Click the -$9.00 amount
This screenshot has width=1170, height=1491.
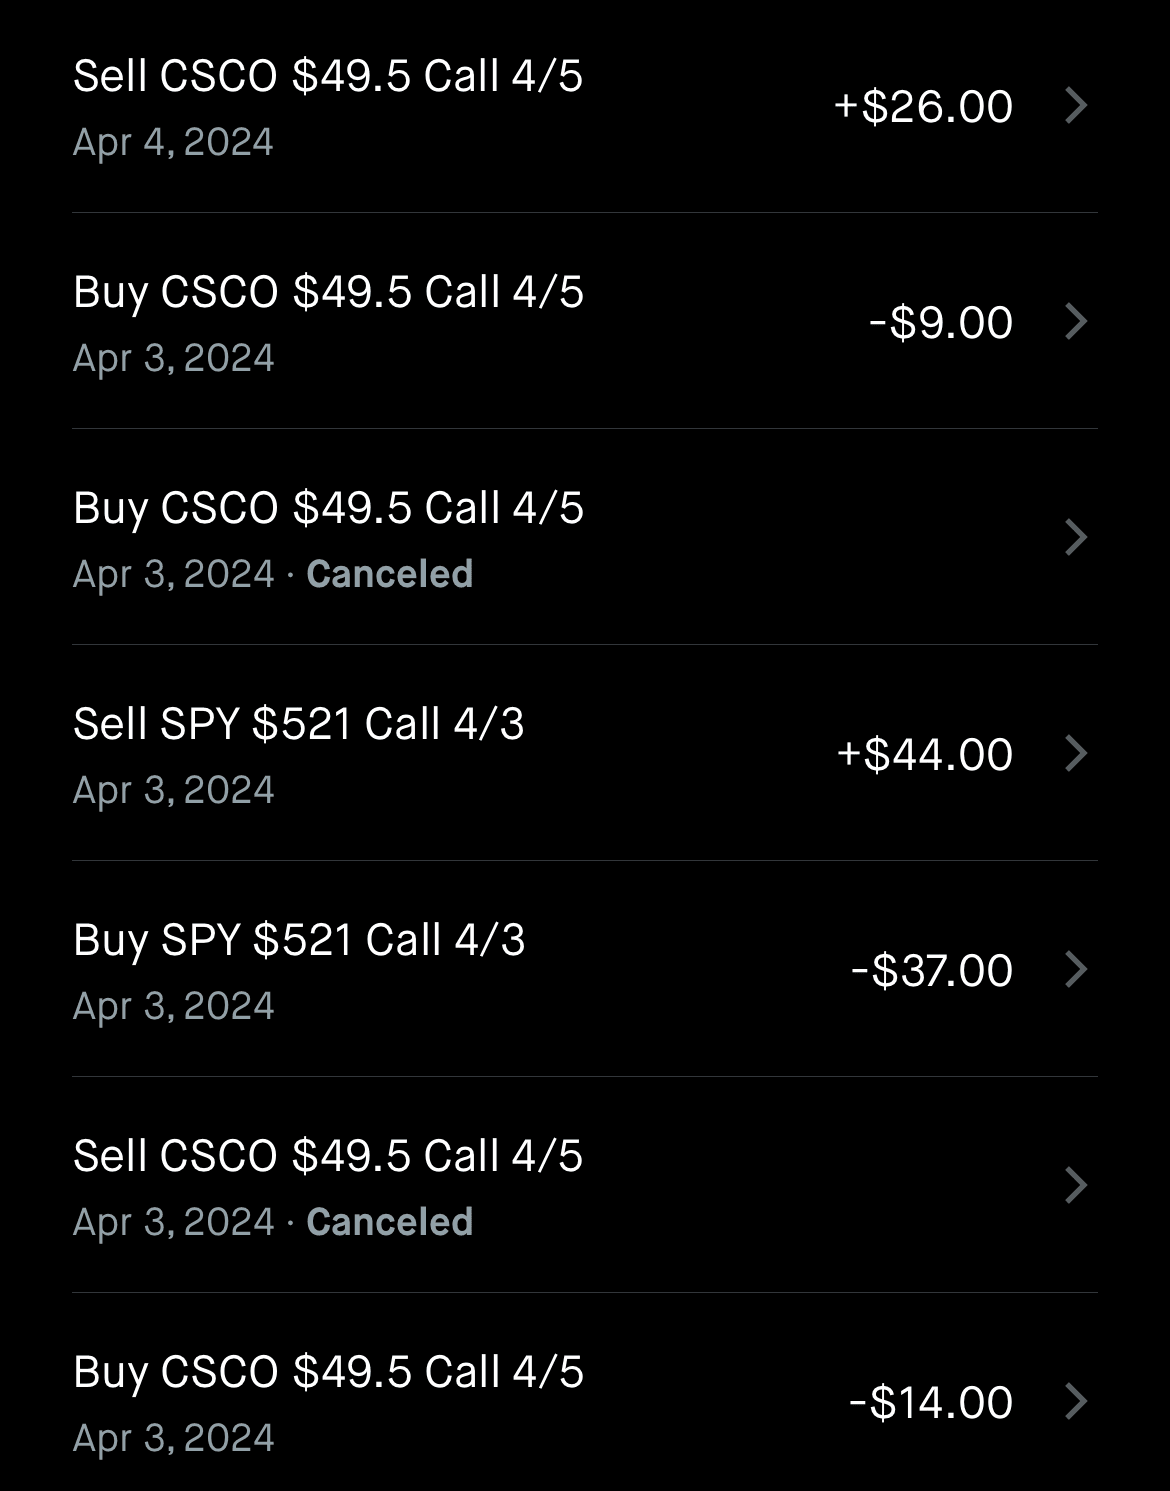pyautogui.click(x=941, y=322)
